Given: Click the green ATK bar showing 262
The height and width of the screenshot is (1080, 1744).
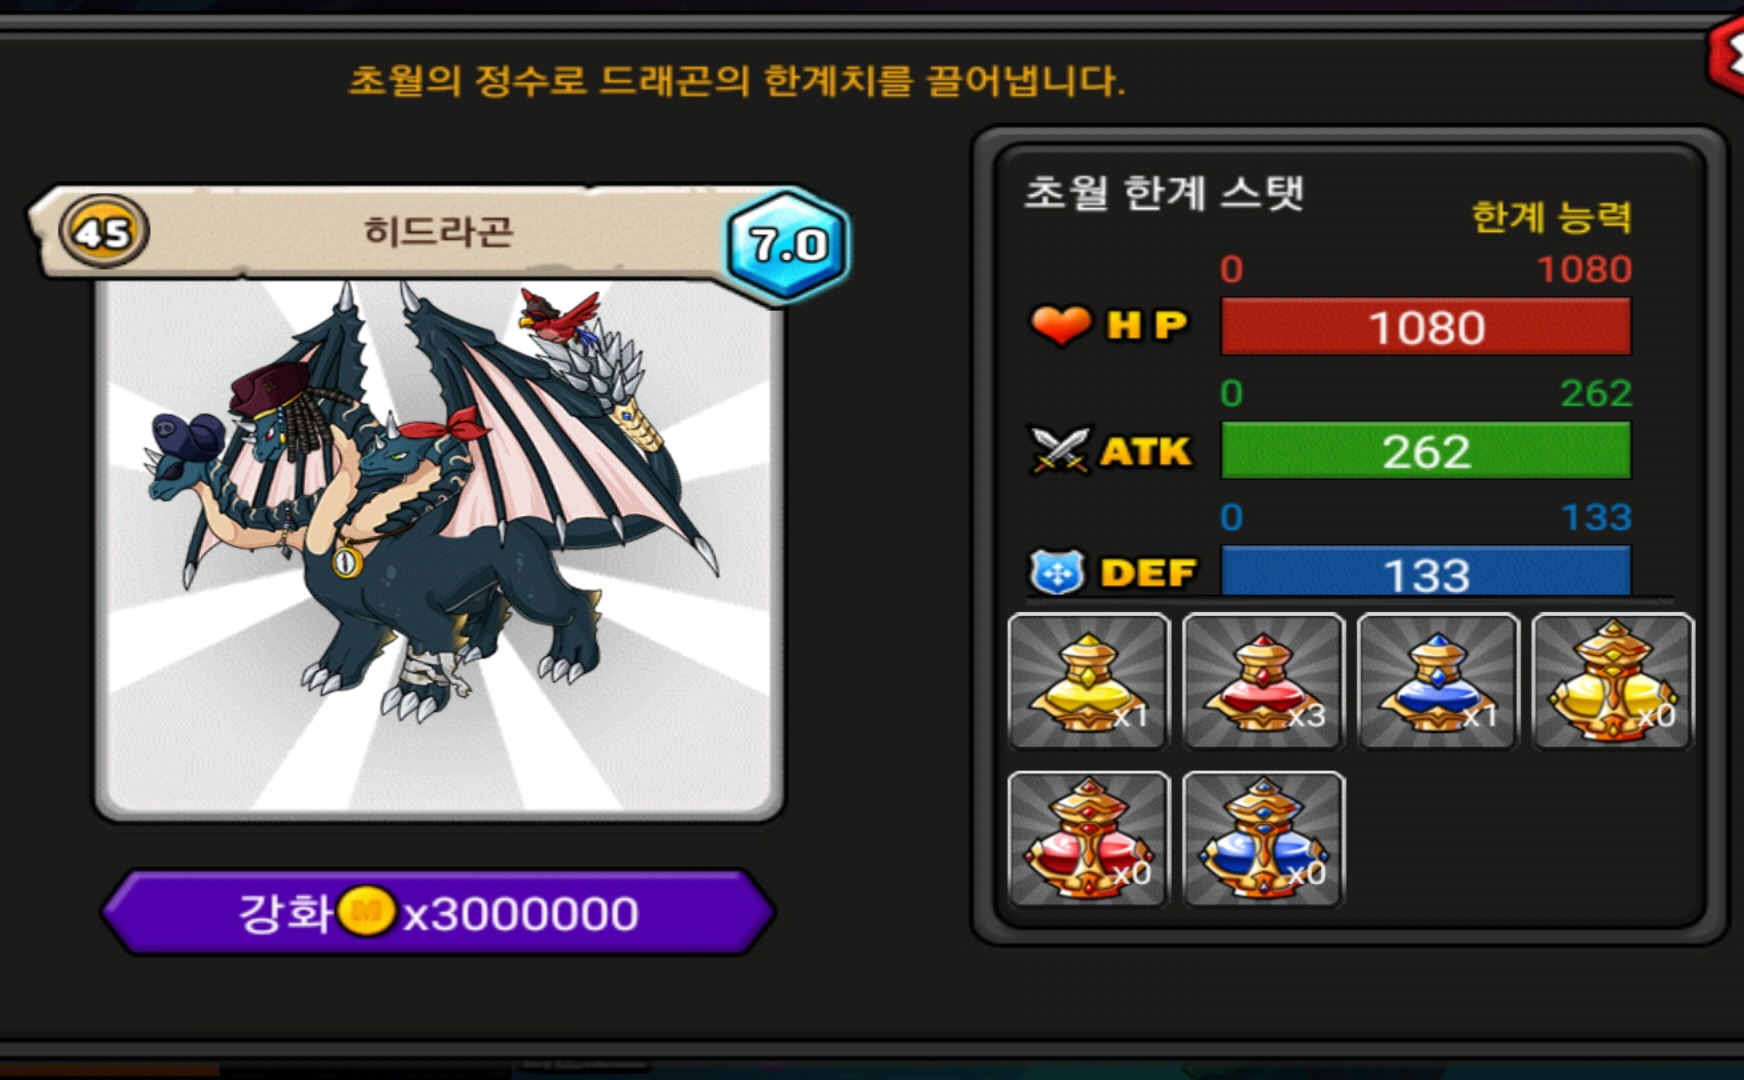Looking at the screenshot, I should [x=1426, y=450].
